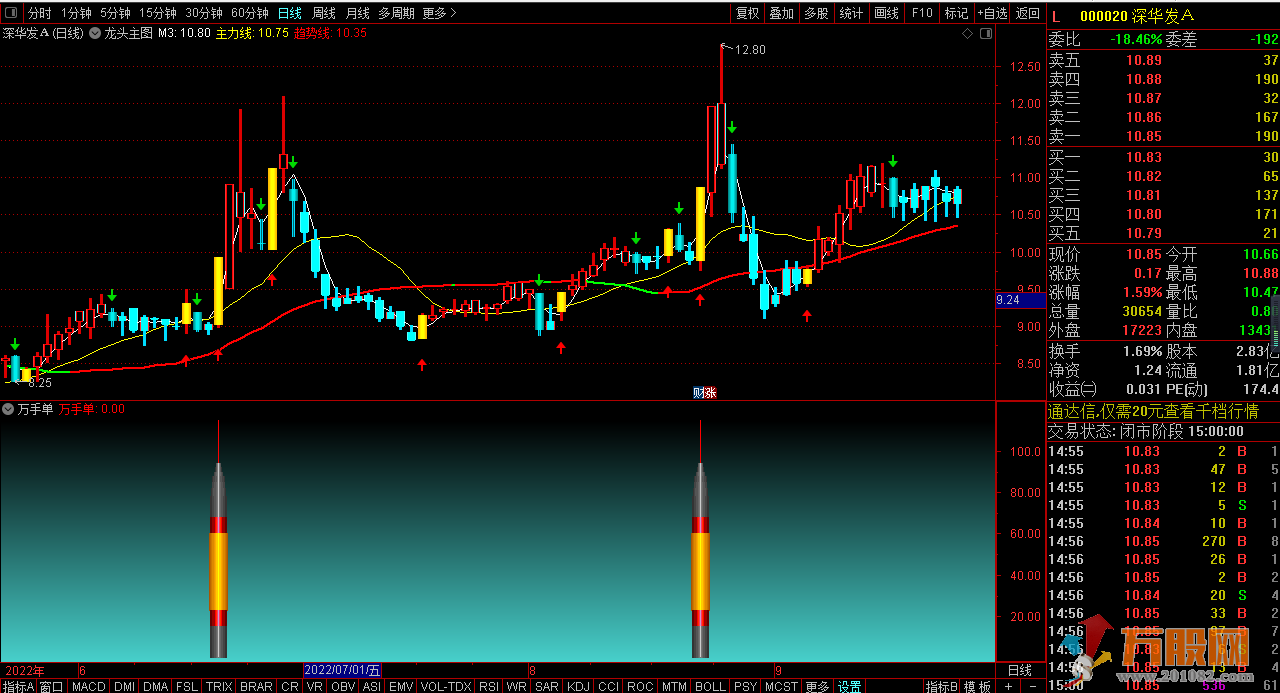This screenshot has height=693, width=1280.
Task: Select the MTM indicator tab
Action: pyautogui.click(x=675, y=686)
